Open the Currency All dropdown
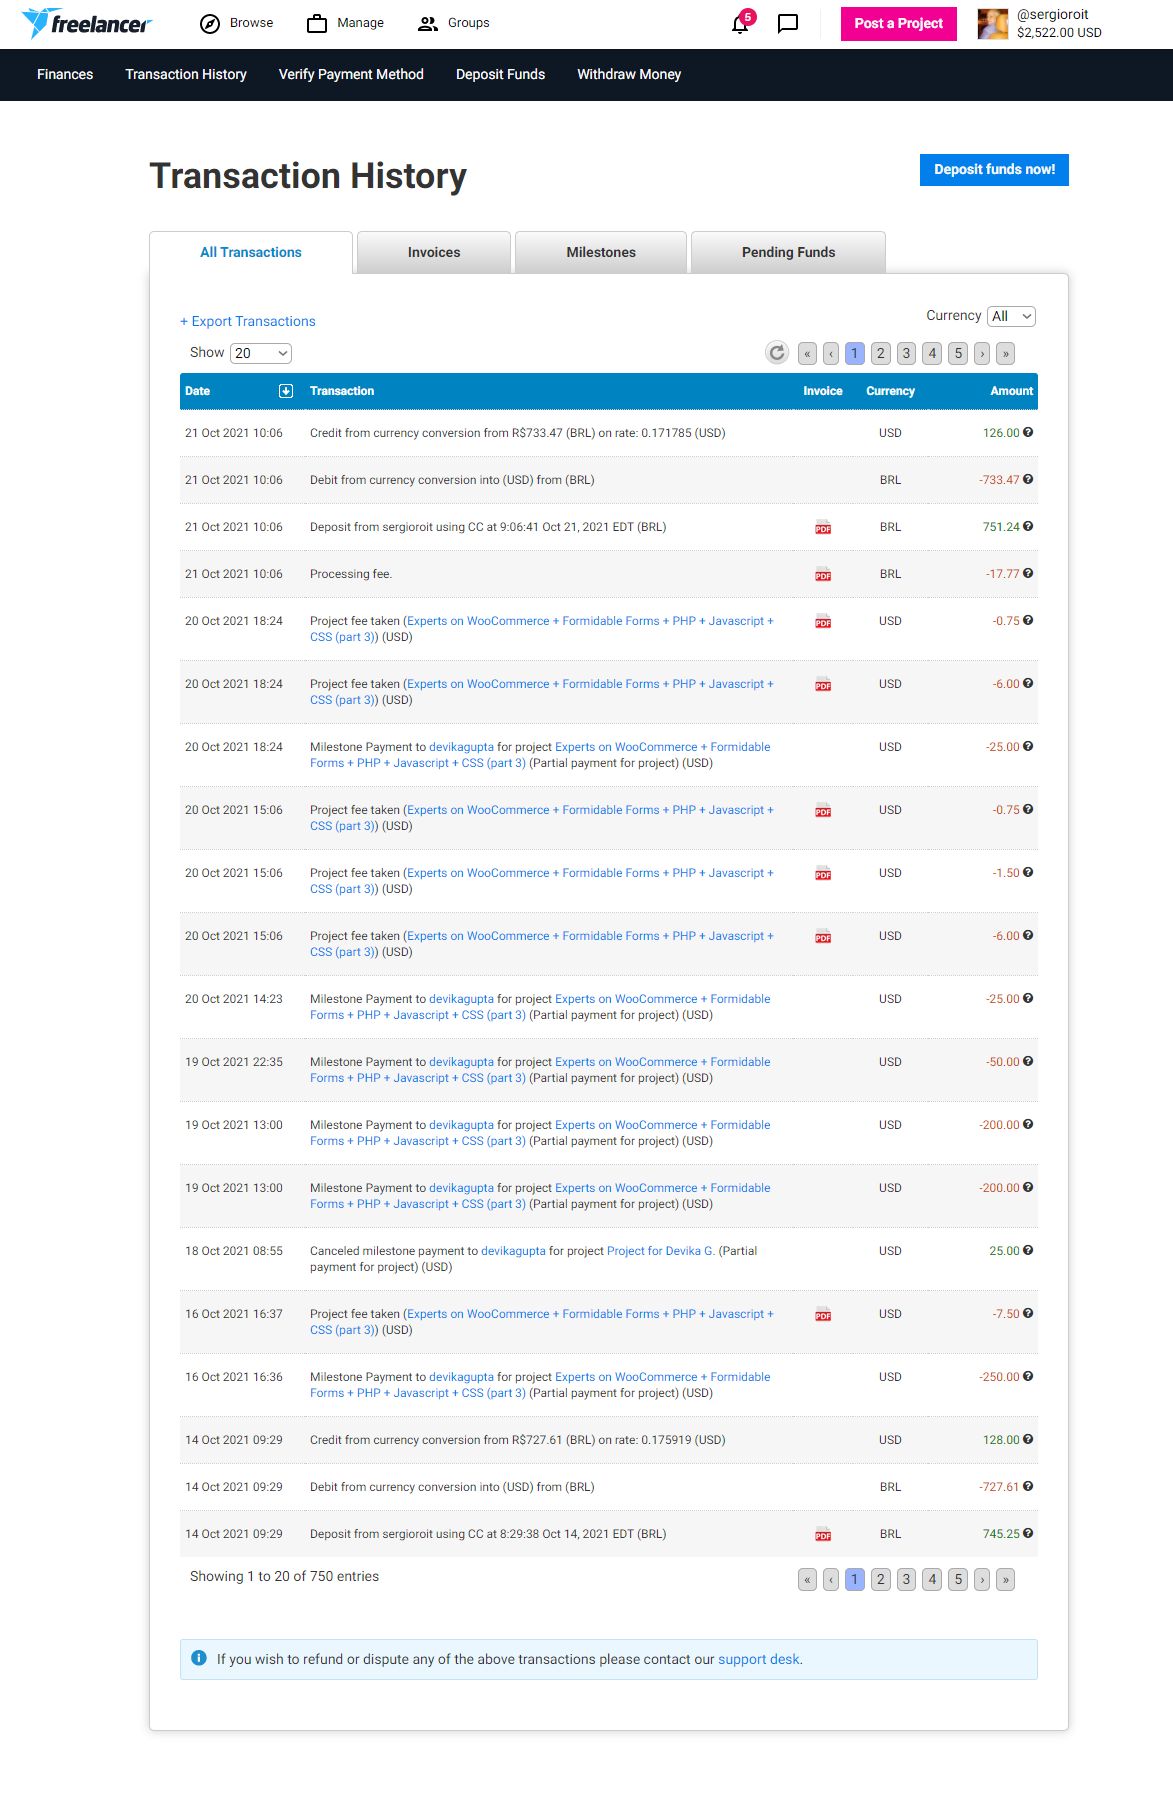The image size is (1173, 1815). (x=1011, y=316)
